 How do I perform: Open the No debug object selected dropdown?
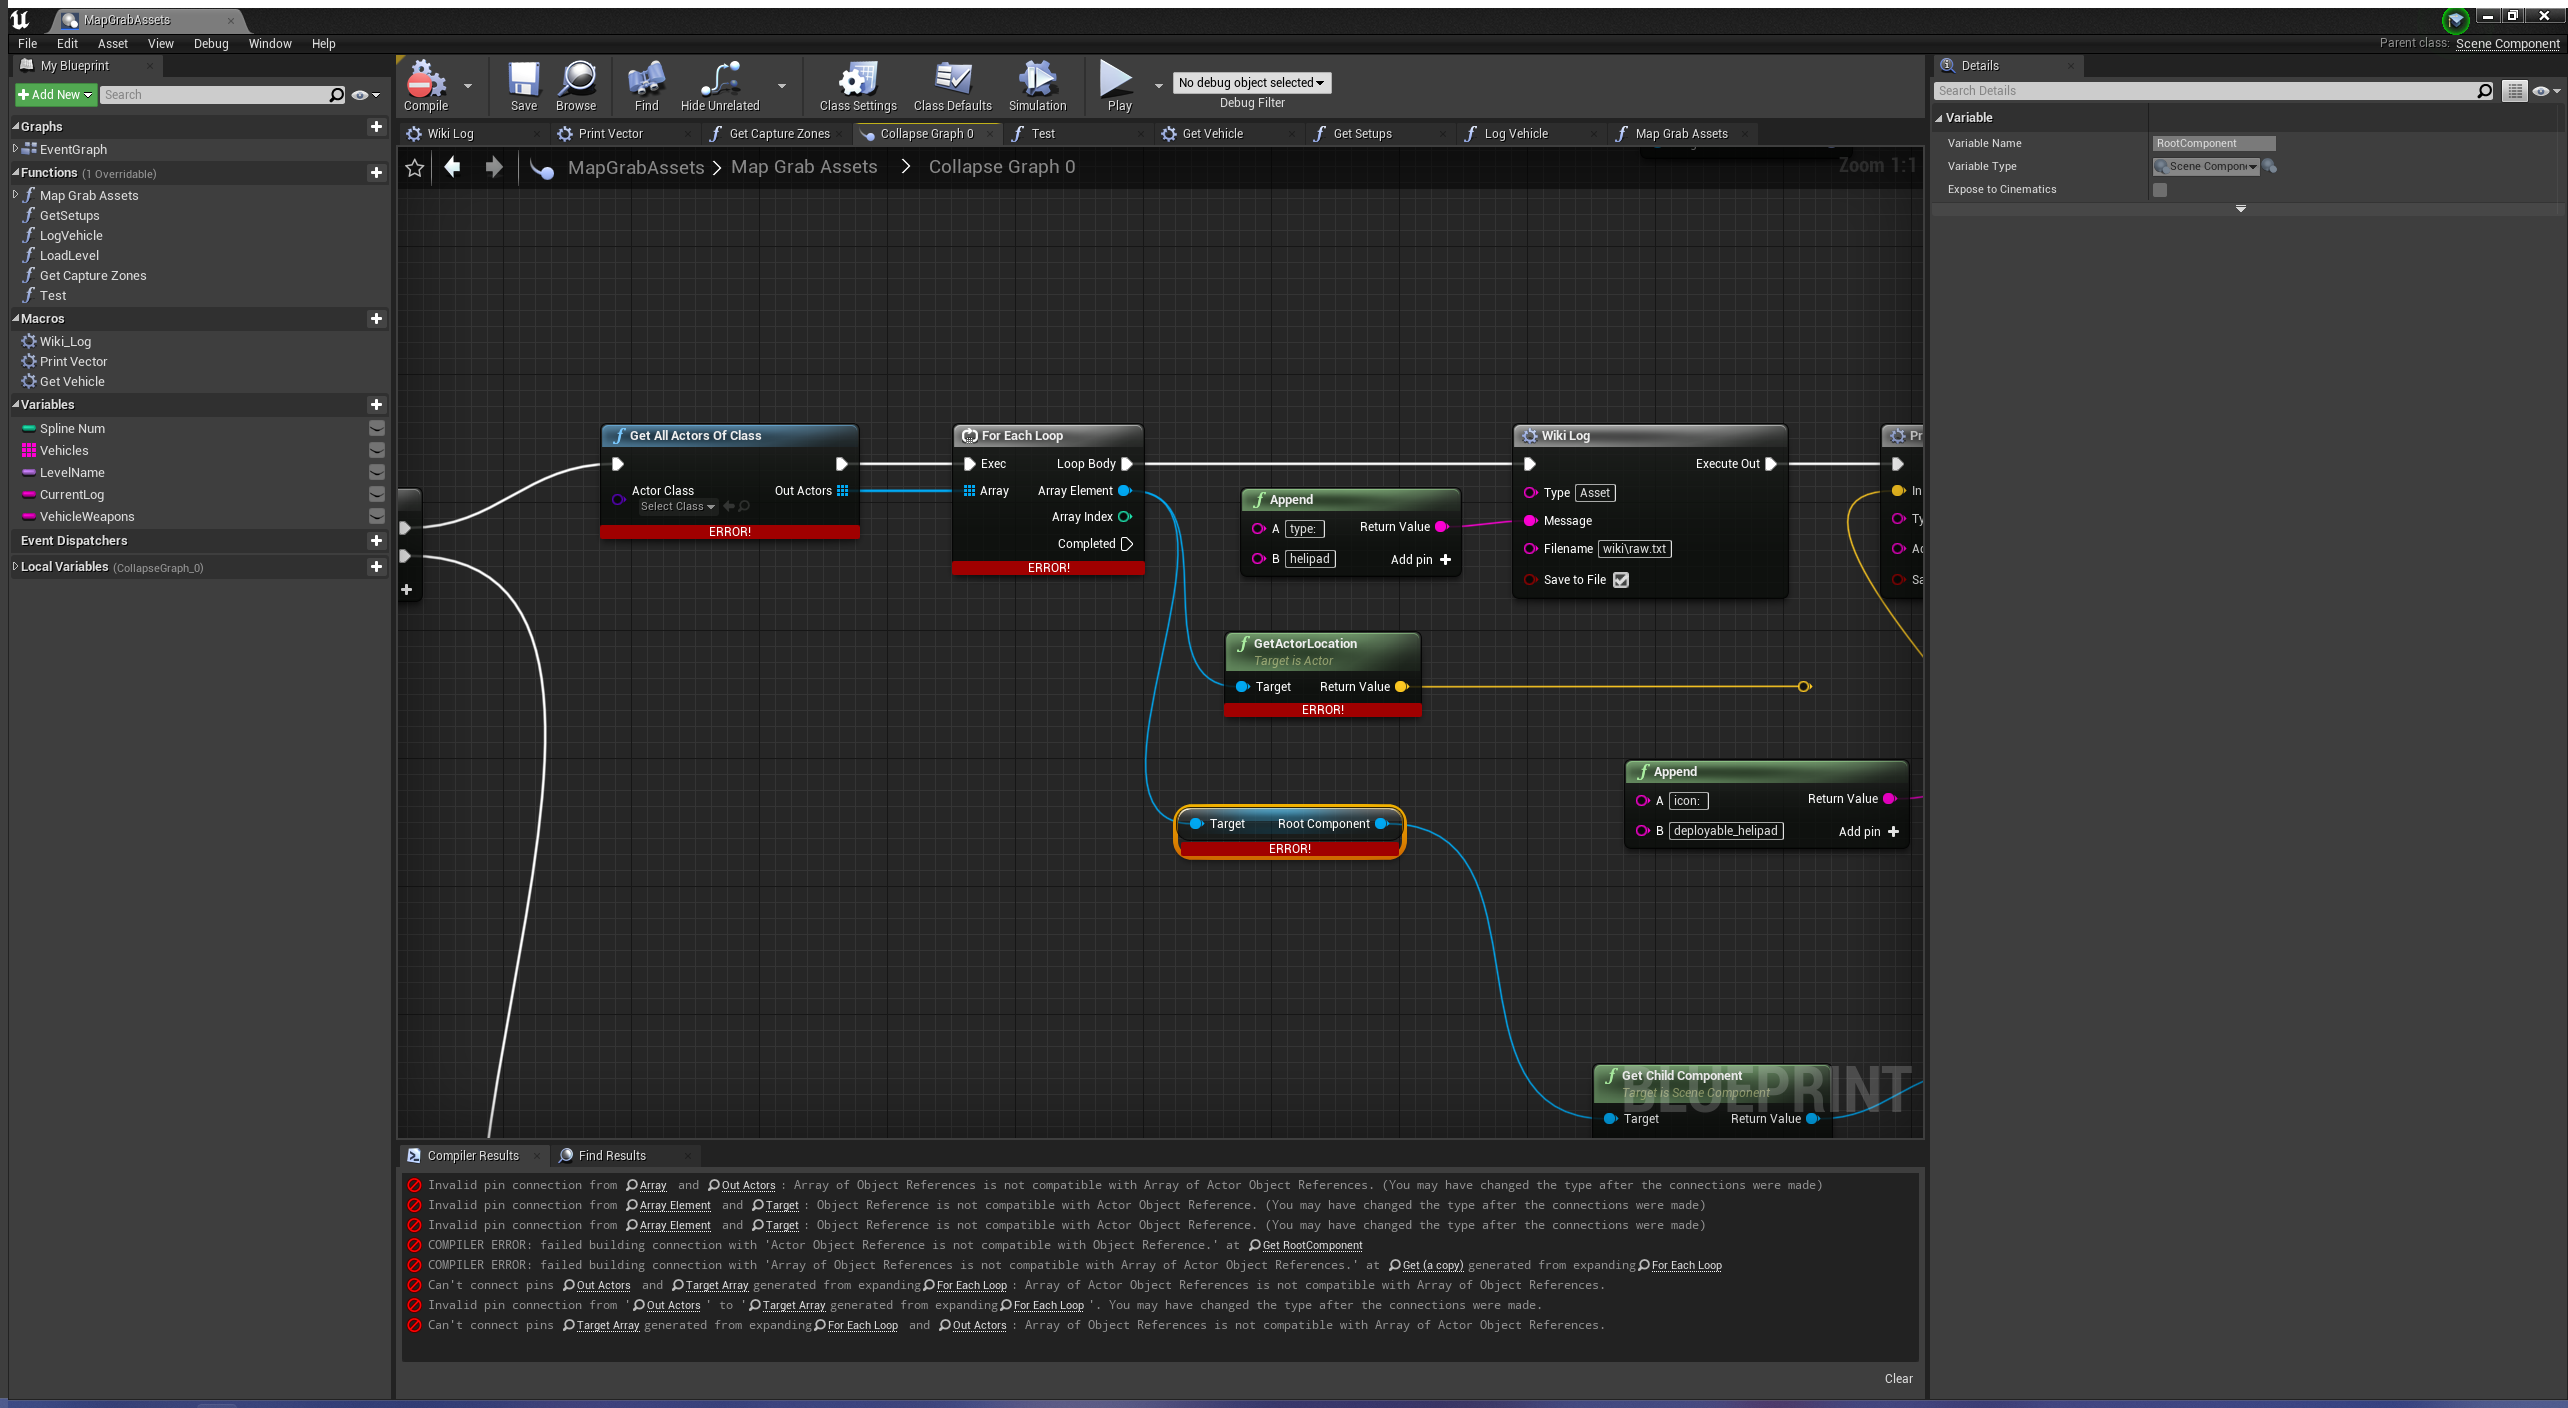click(1250, 82)
